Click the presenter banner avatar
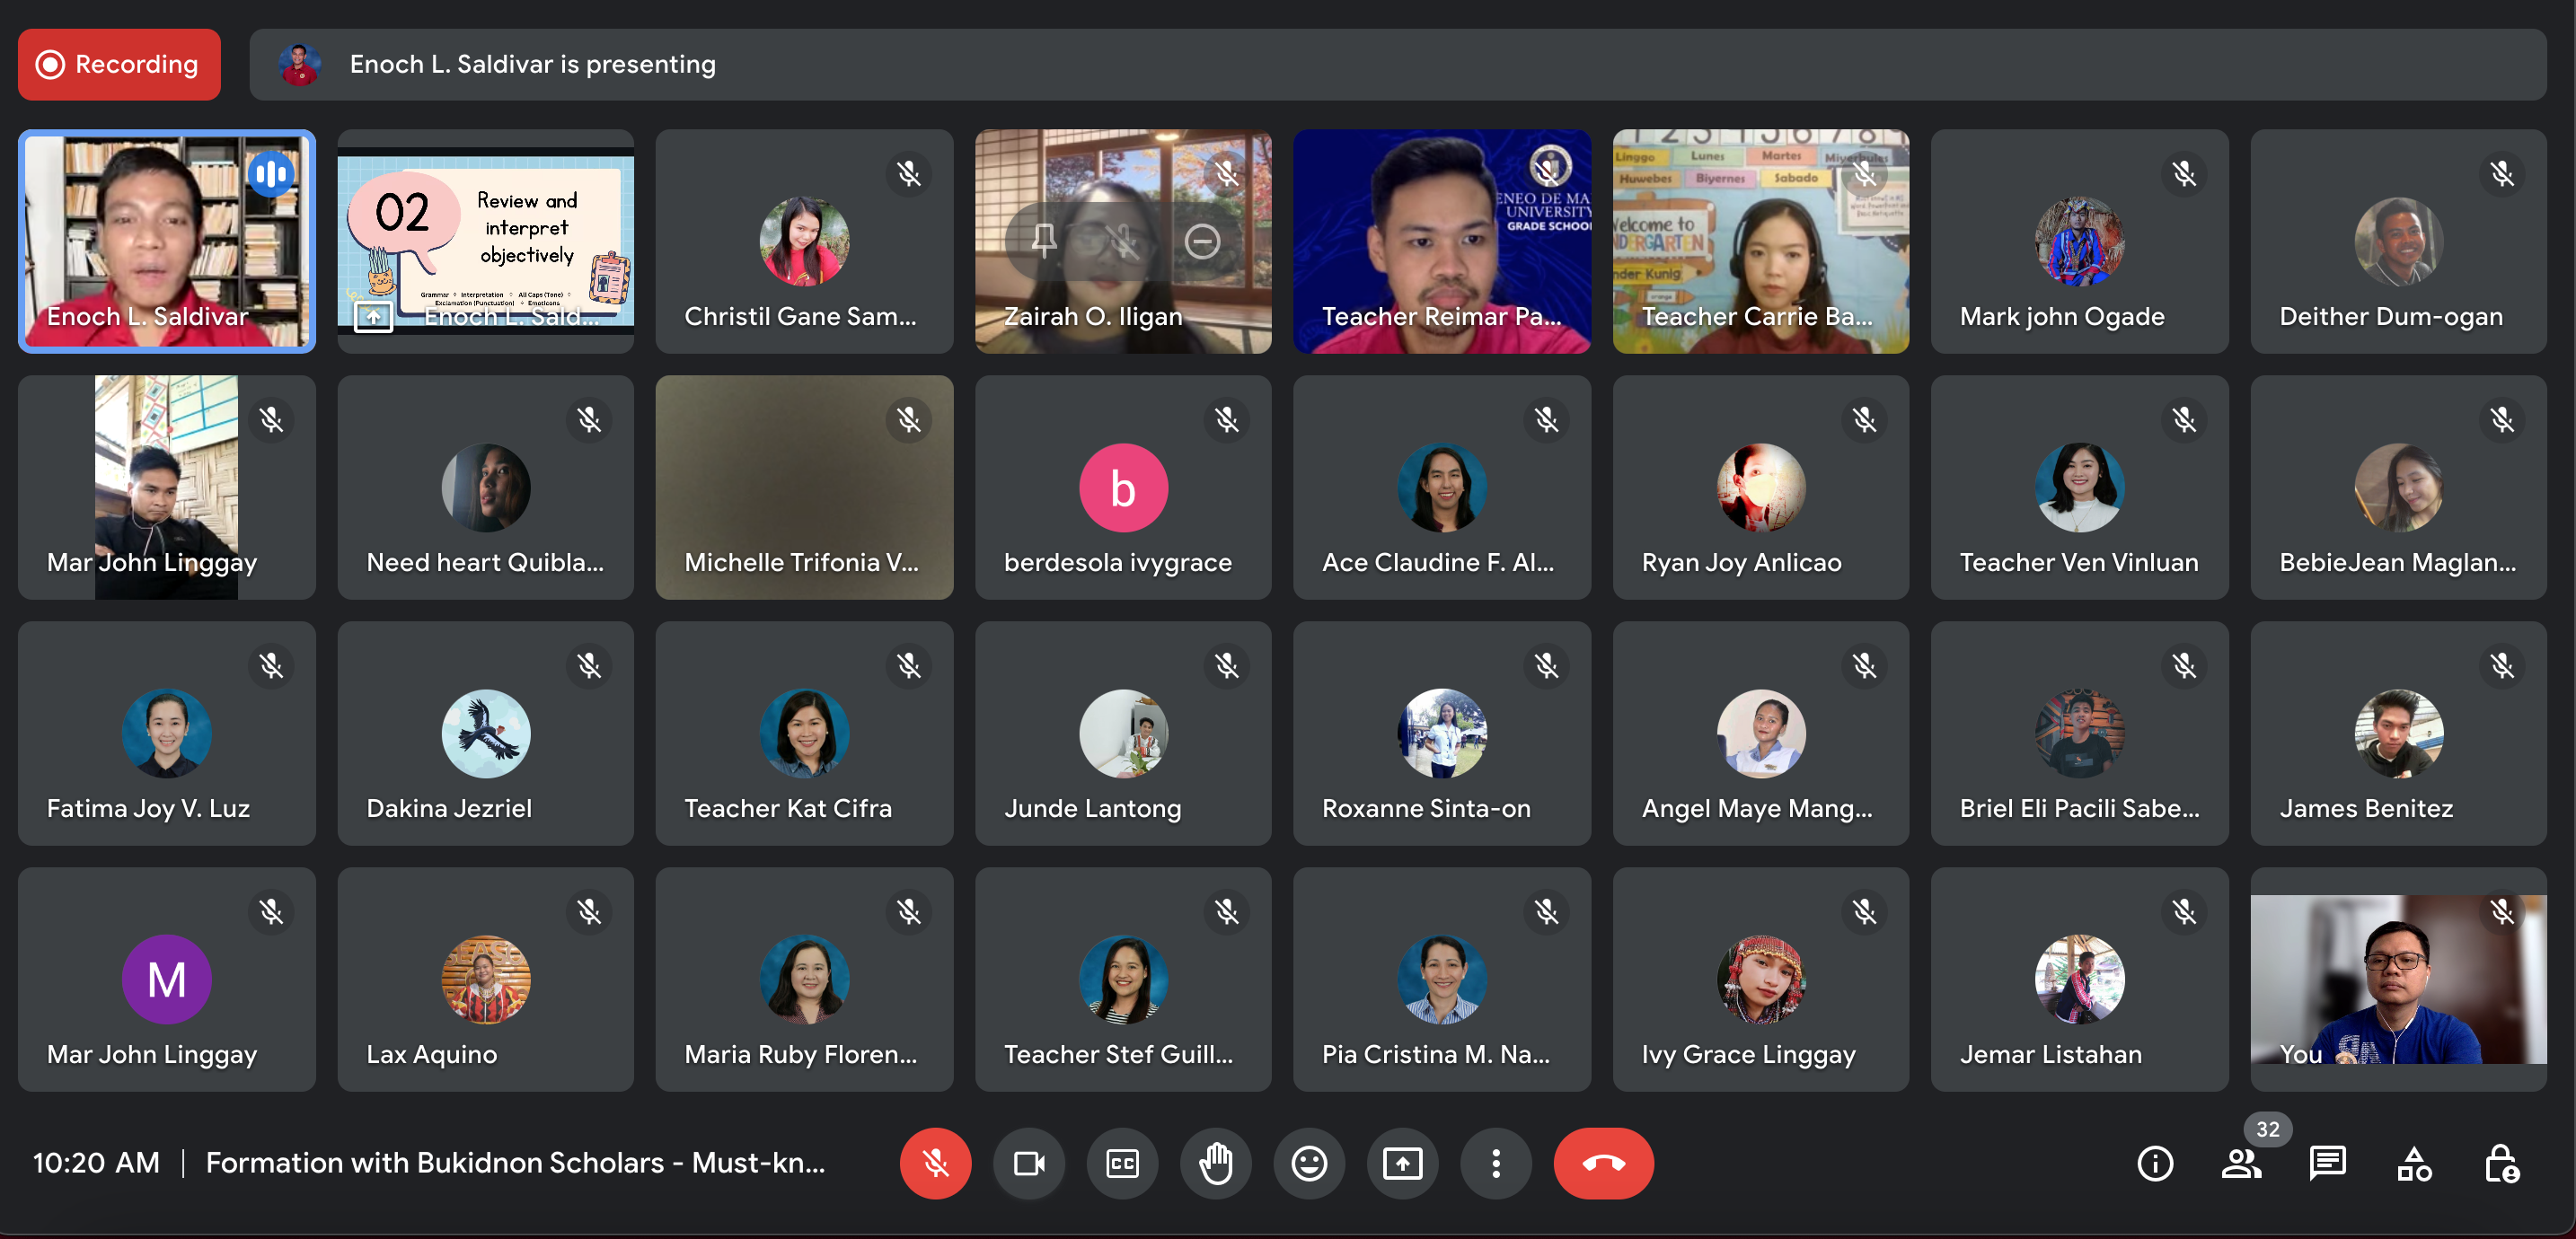 pos(299,64)
